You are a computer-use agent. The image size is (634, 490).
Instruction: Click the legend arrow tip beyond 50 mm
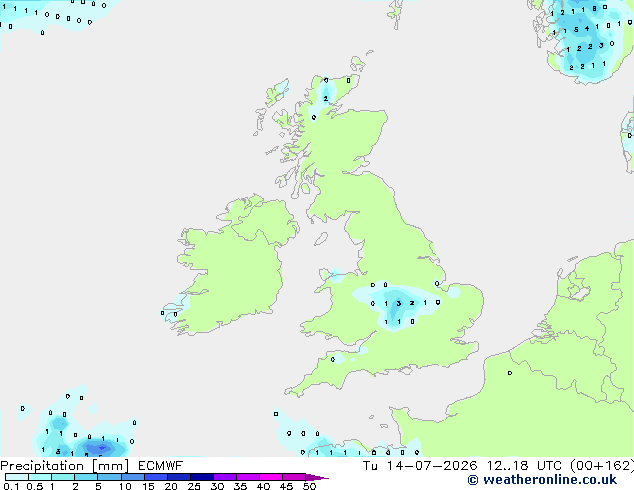(317, 477)
